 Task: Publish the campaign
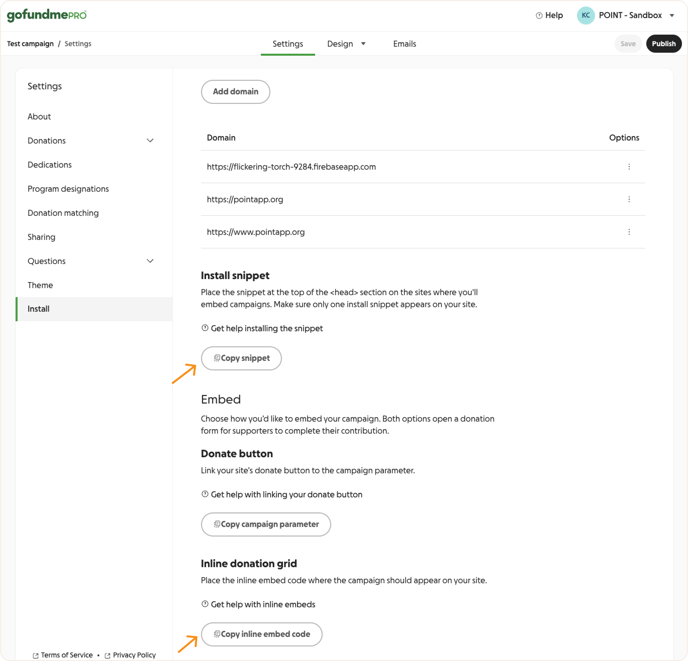(x=663, y=44)
